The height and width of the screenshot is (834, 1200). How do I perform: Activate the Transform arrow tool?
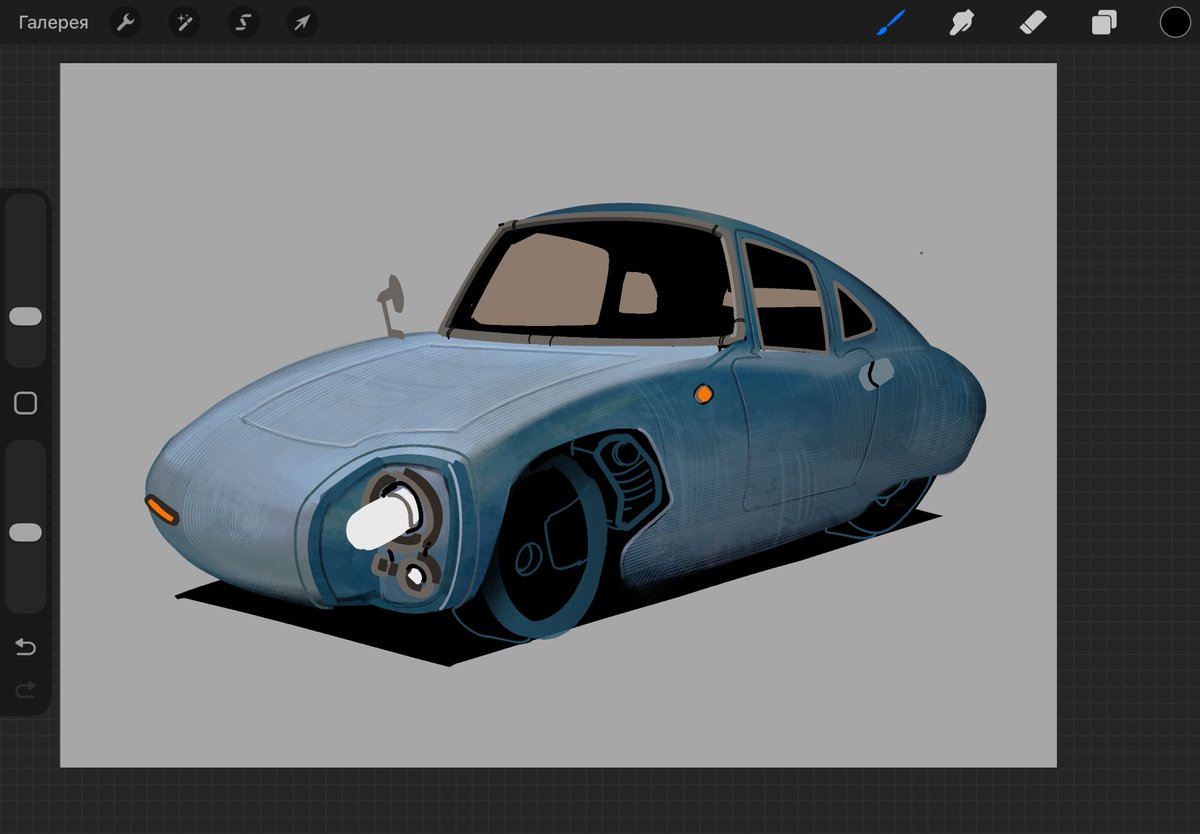302,22
